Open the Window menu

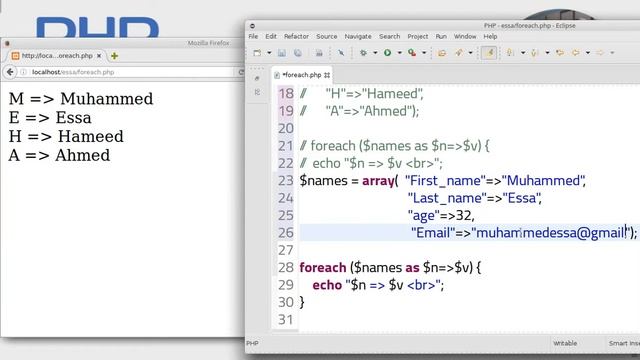coord(465,36)
